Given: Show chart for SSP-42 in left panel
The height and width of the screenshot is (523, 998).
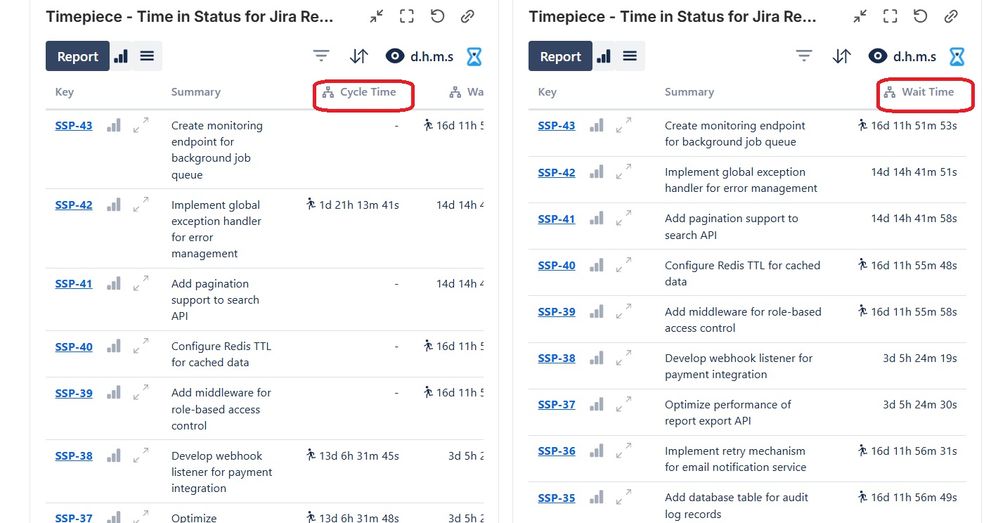Looking at the screenshot, I should [x=114, y=205].
